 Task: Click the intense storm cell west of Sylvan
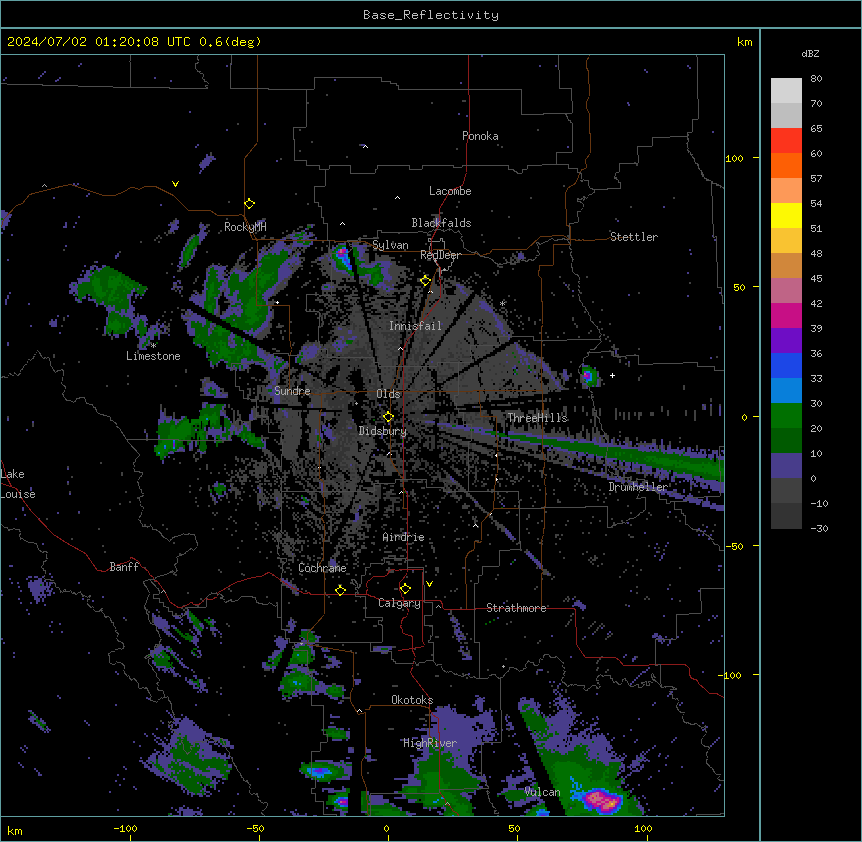click(342, 257)
